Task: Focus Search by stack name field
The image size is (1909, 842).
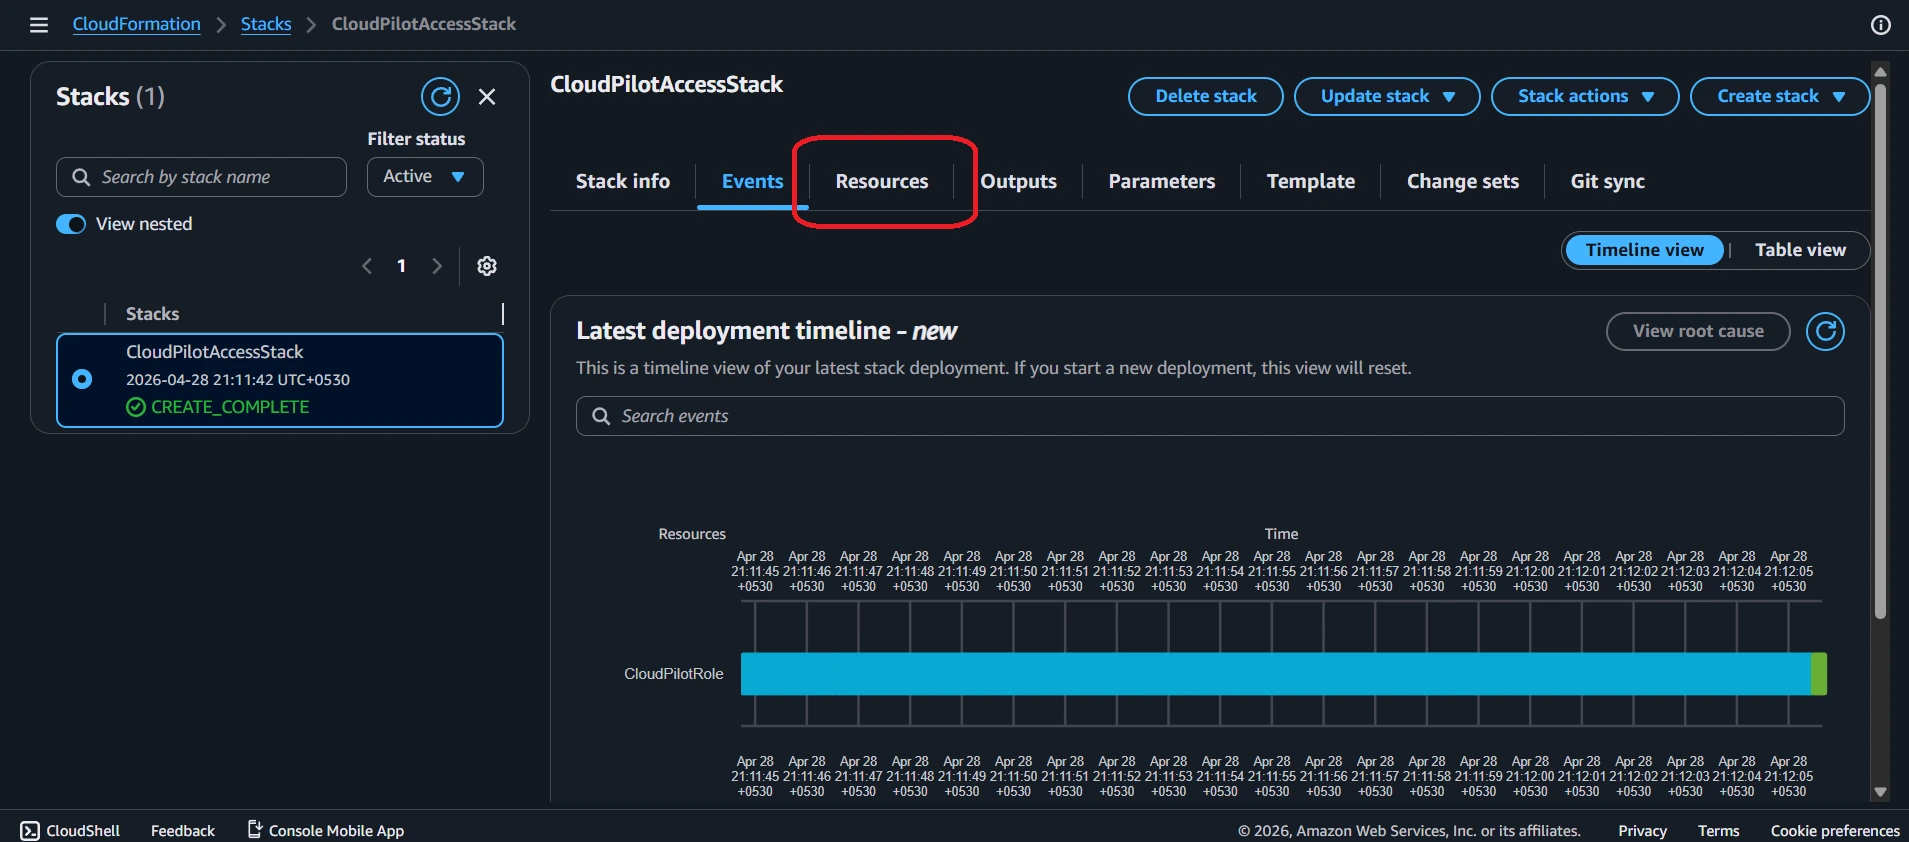Action: [x=201, y=177]
